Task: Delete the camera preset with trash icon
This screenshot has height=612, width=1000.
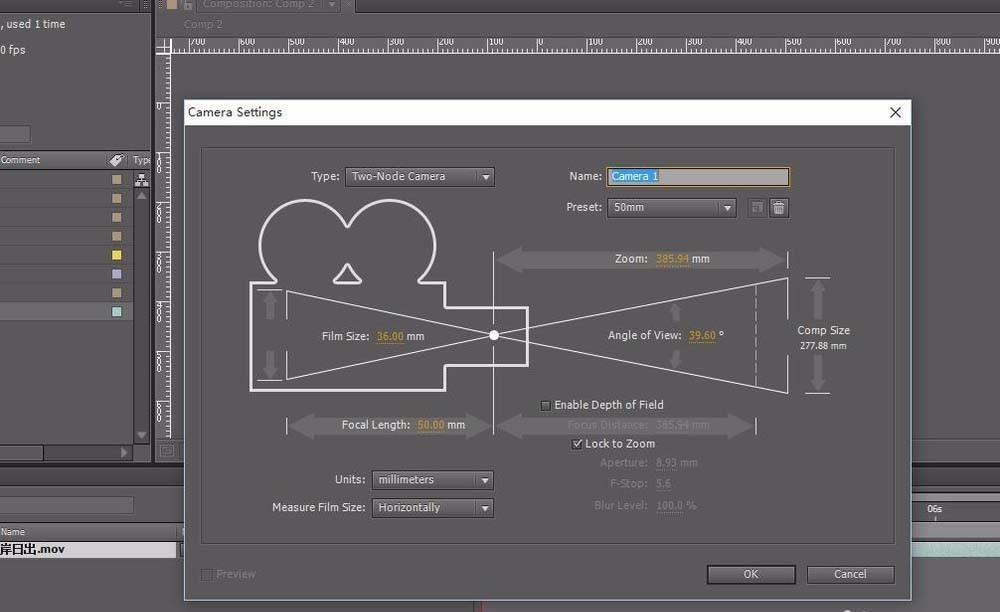Action: (779, 208)
